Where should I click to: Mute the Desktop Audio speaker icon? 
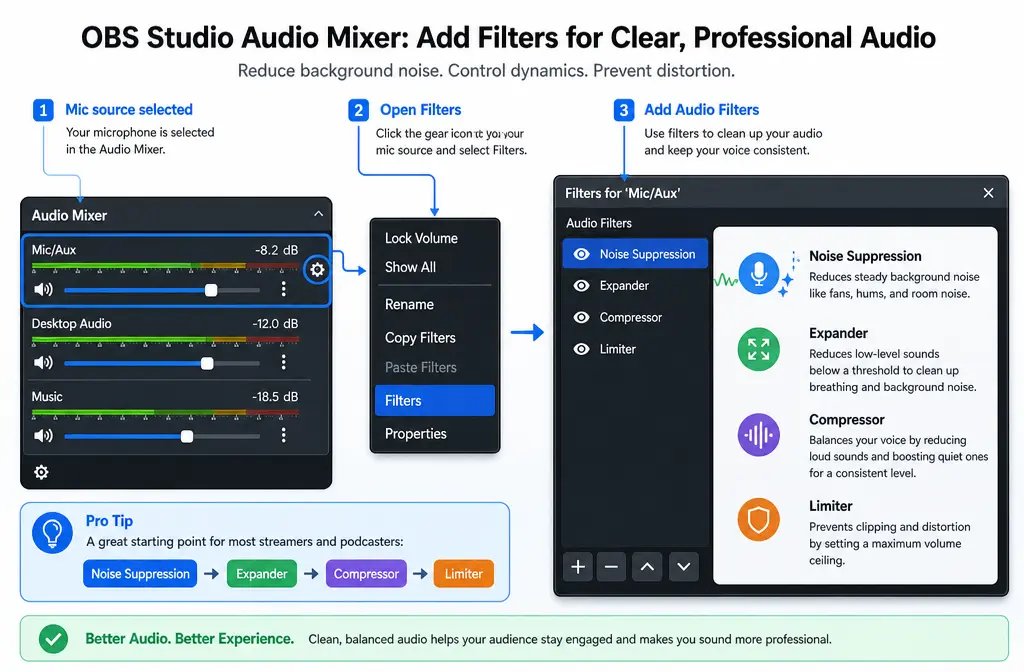click(43, 362)
